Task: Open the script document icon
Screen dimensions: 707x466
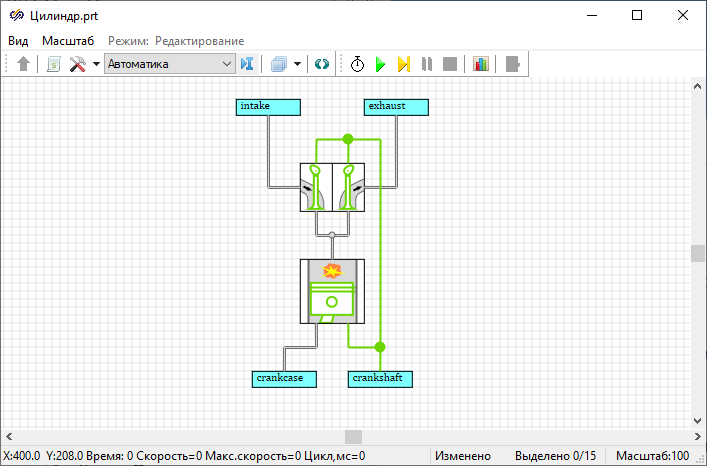Action: (54, 64)
